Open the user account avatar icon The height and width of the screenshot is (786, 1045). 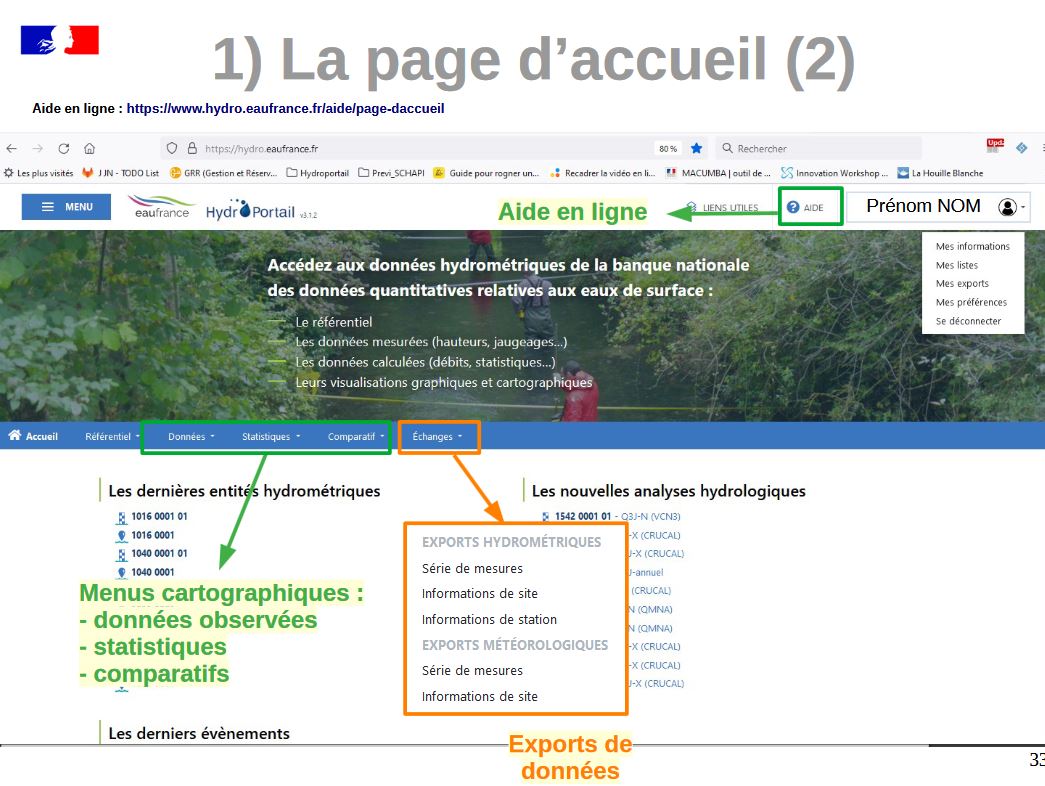click(1007, 207)
